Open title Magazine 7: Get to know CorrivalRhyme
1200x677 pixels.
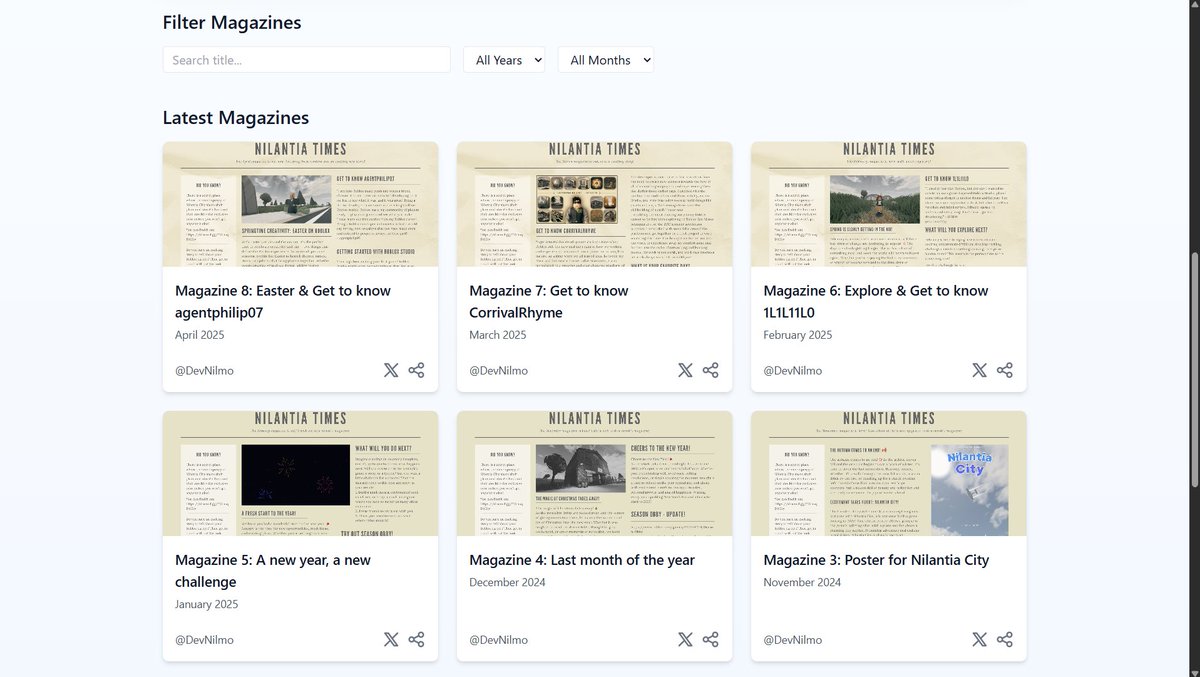coord(549,301)
